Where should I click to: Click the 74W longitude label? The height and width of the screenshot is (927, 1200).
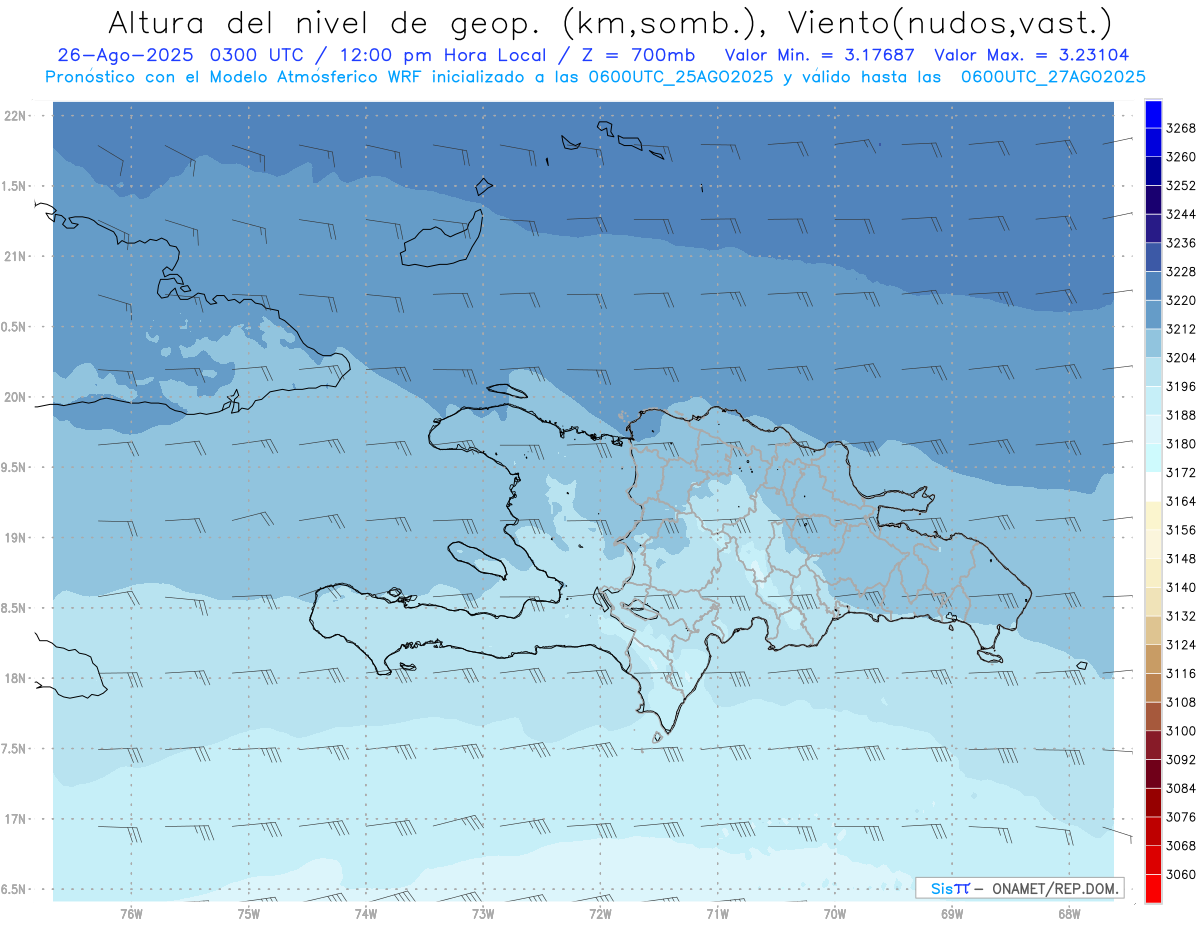point(366,913)
